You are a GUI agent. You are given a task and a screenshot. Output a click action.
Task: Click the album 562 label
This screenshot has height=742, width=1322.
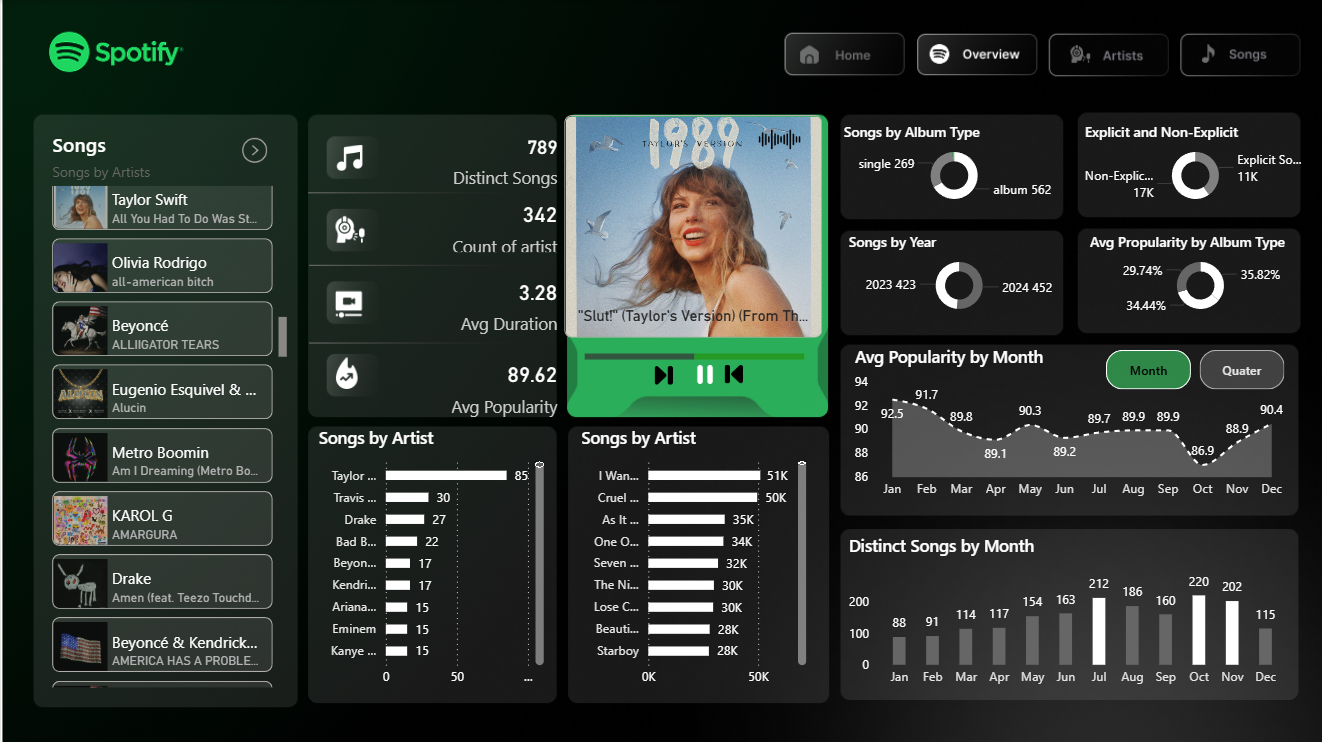click(x=1022, y=190)
